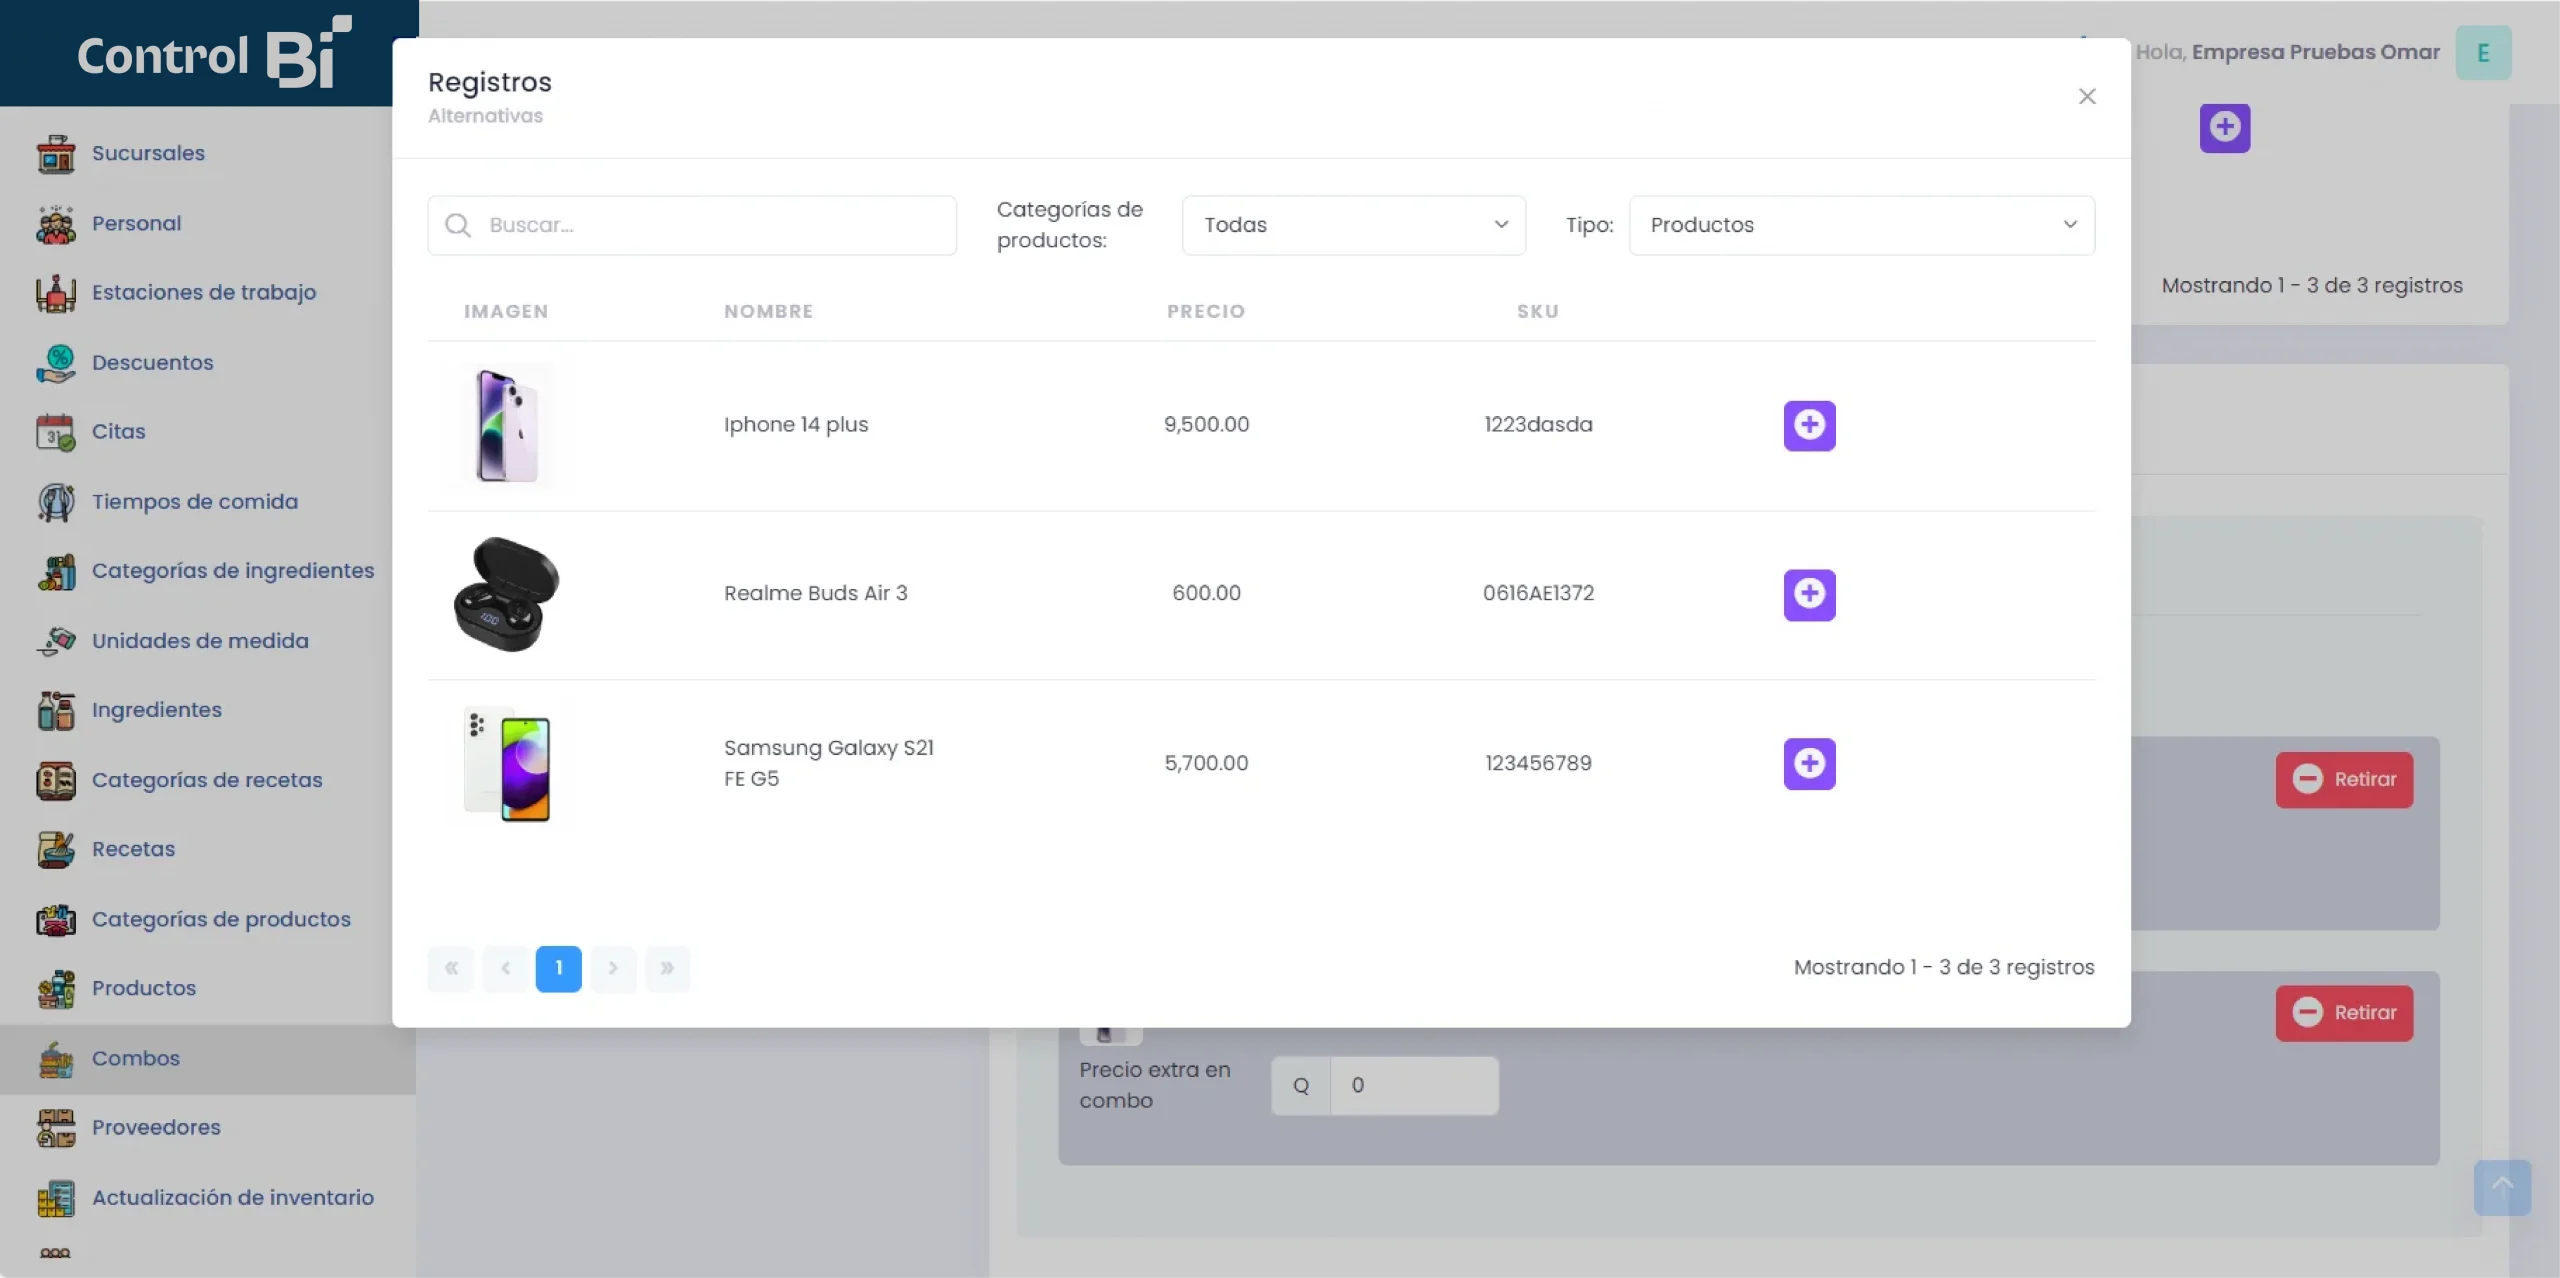Click the Citas label in sidebar
The image size is (2560, 1278).
pos(119,431)
